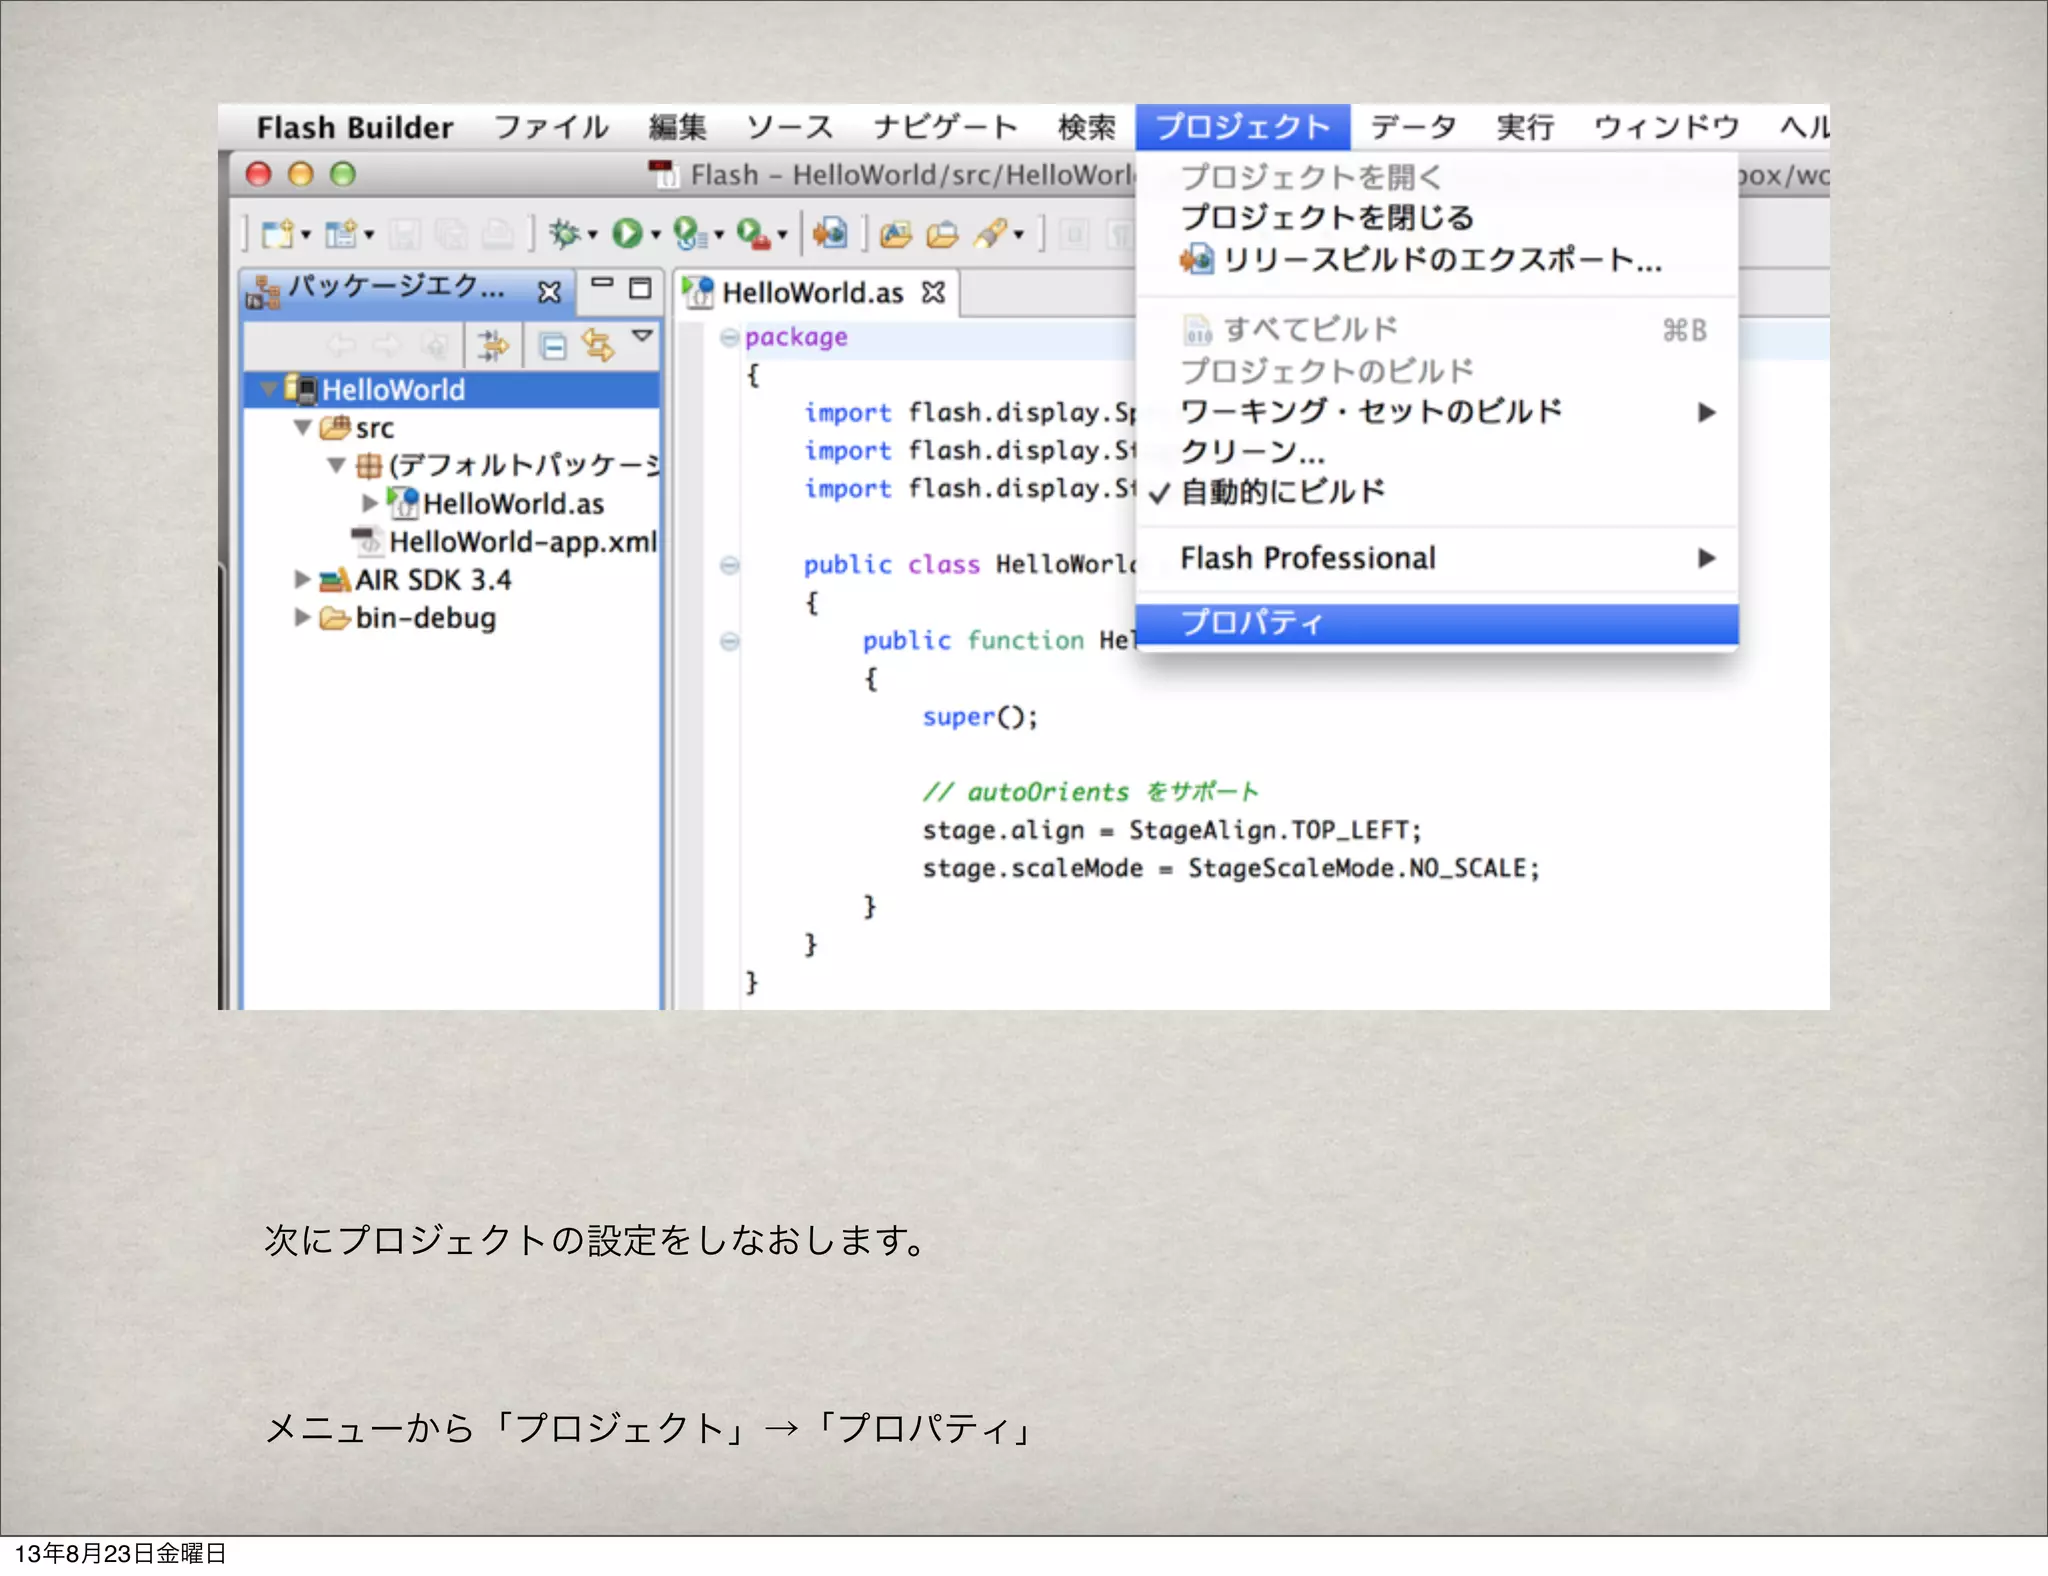The height and width of the screenshot is (1576, 2048).
Task: Expand the bin-debug folder node
Action: (302, 617)
